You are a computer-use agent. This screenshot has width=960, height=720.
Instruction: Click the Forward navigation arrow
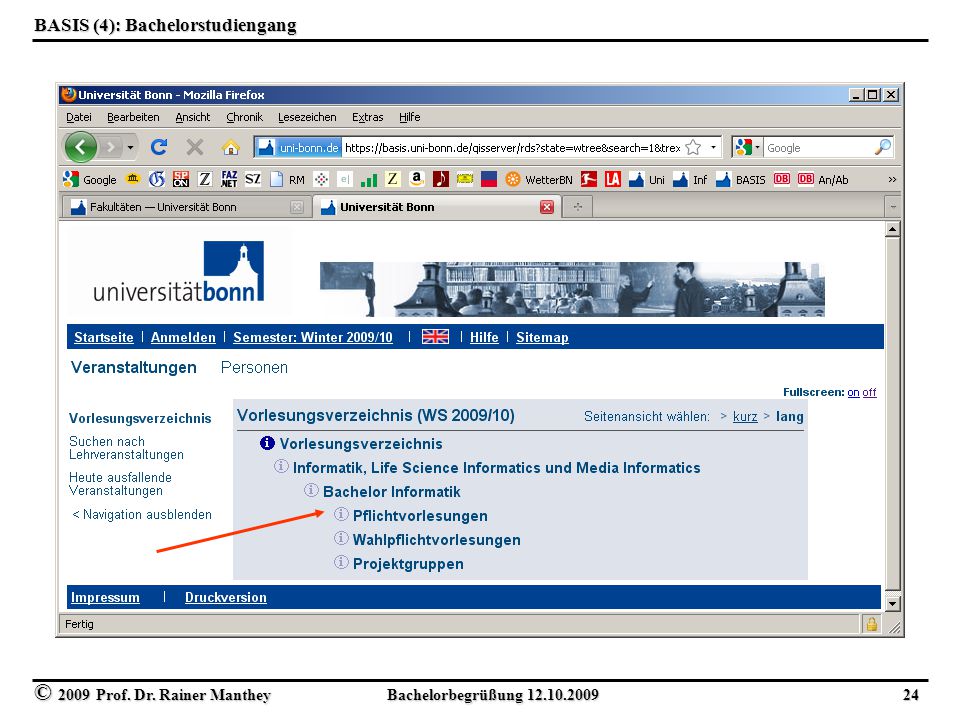(x=111, y=148)
